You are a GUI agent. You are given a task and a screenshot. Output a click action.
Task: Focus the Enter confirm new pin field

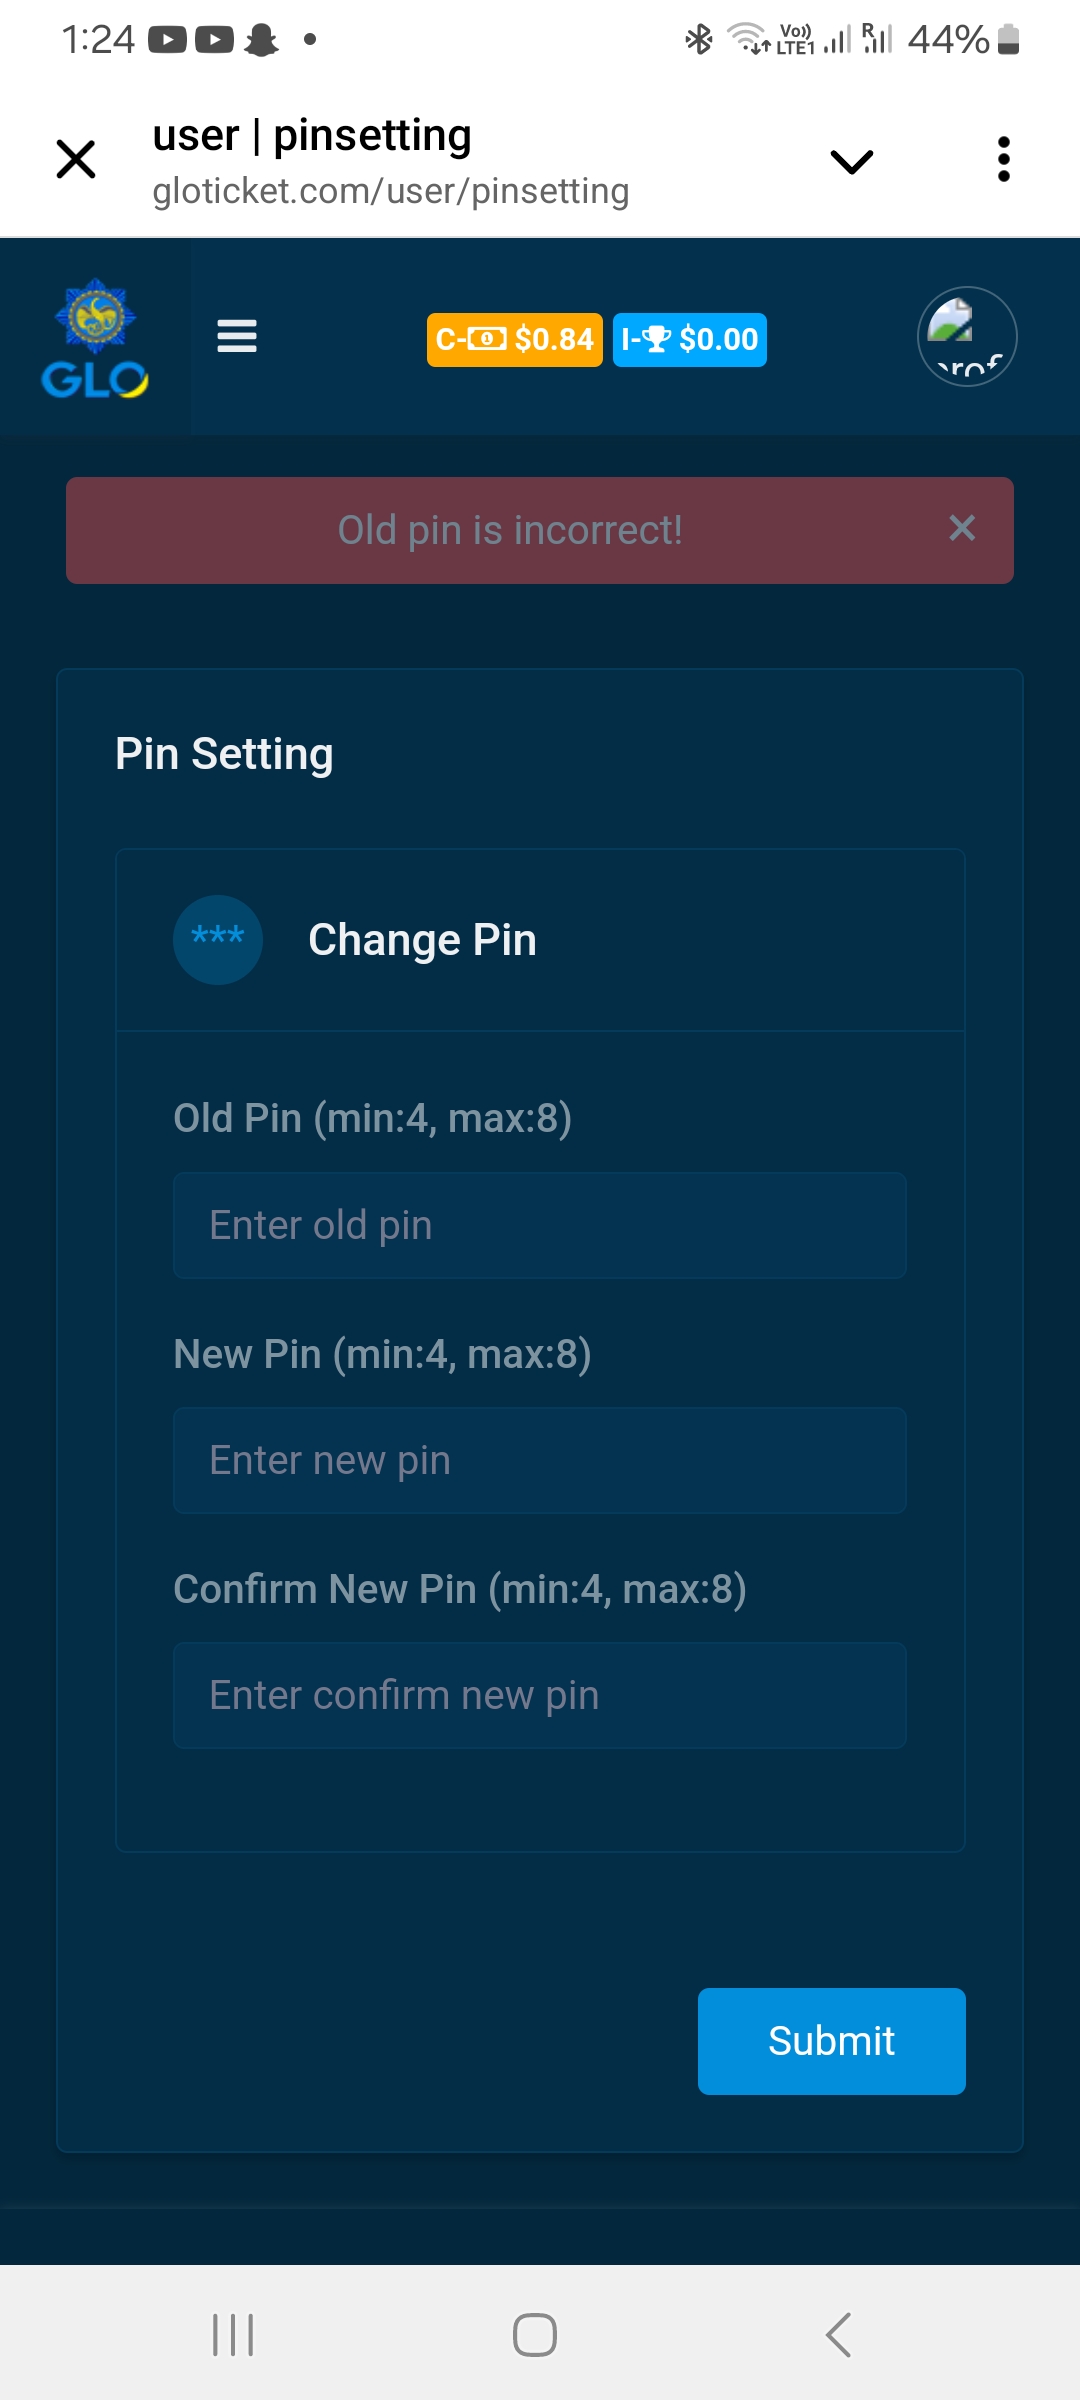(540, 1695)
